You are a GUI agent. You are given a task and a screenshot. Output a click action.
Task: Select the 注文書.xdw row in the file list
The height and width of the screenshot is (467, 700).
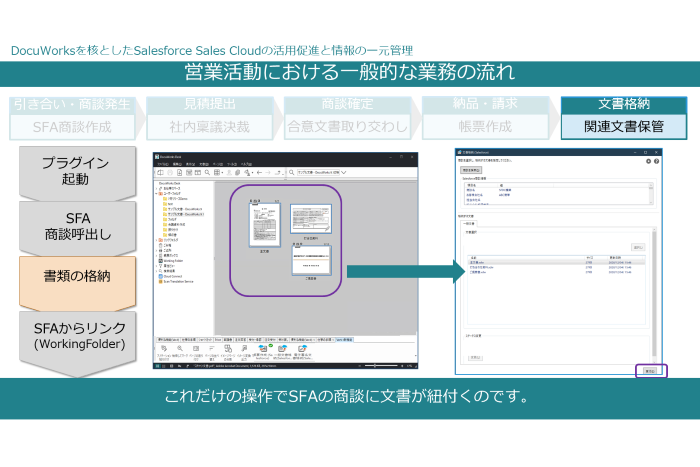click(556, 262)
